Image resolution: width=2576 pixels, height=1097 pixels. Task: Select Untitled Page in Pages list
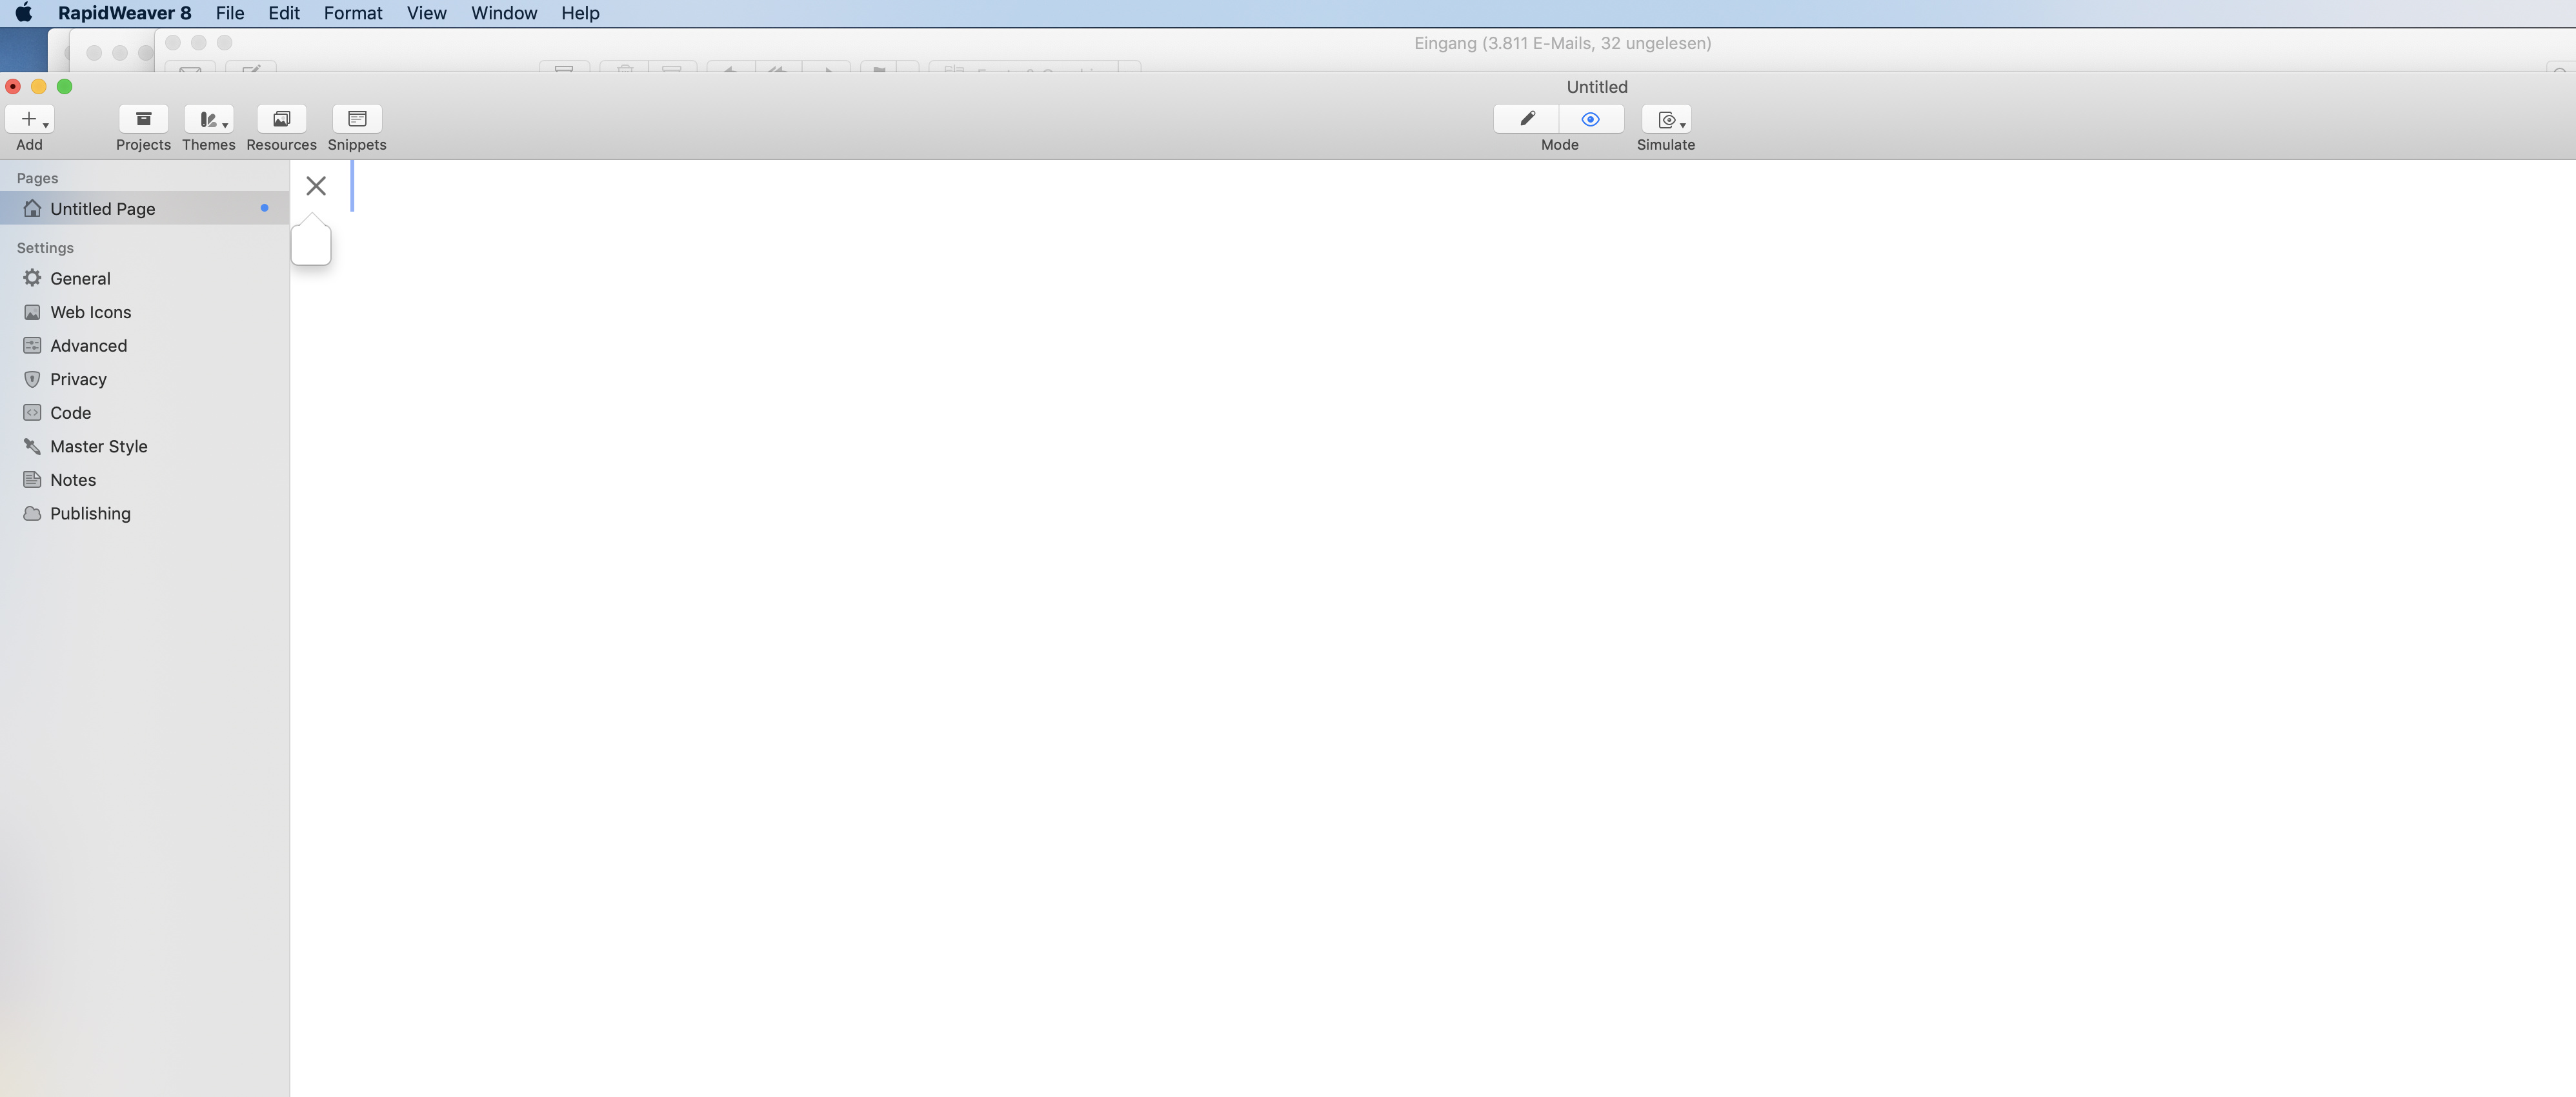coord(145,208)
